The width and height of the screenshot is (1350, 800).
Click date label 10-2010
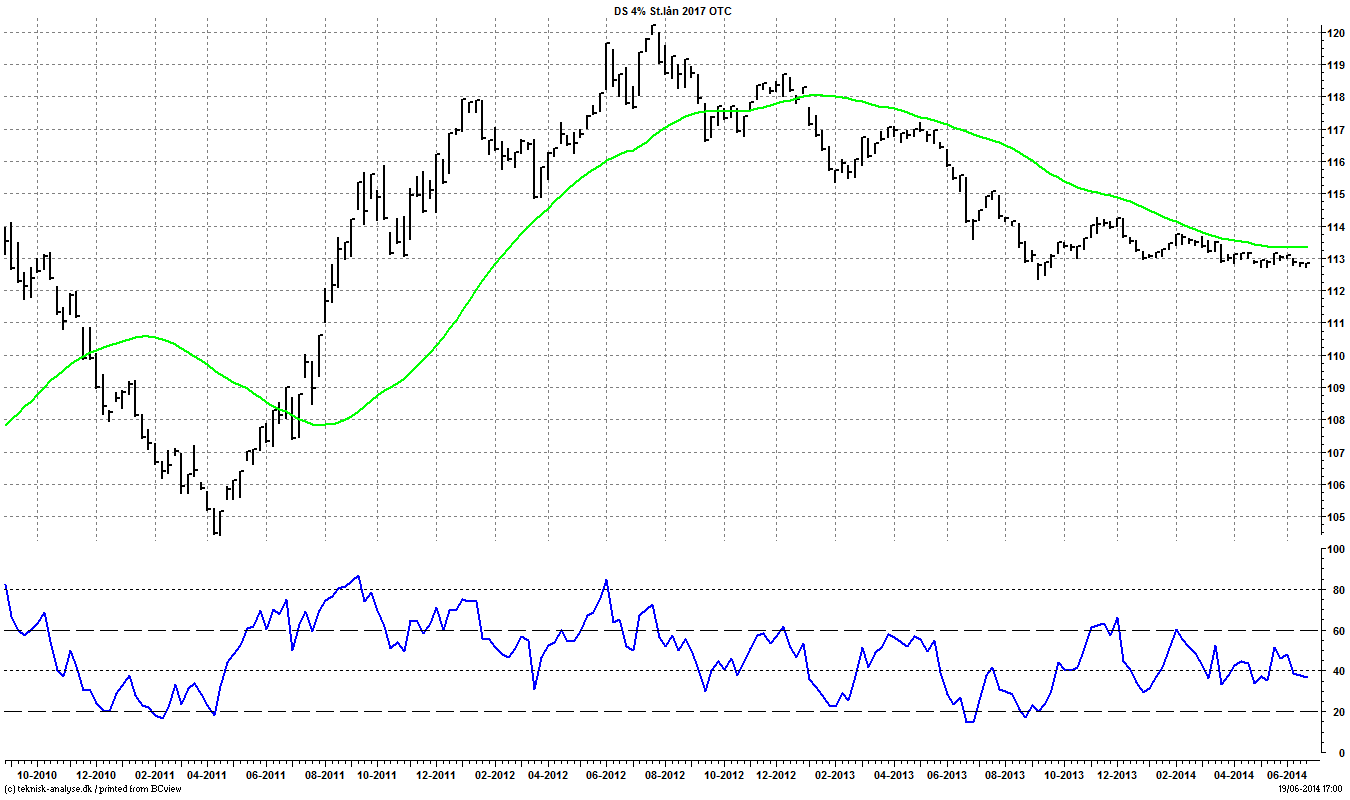[37, 774]
